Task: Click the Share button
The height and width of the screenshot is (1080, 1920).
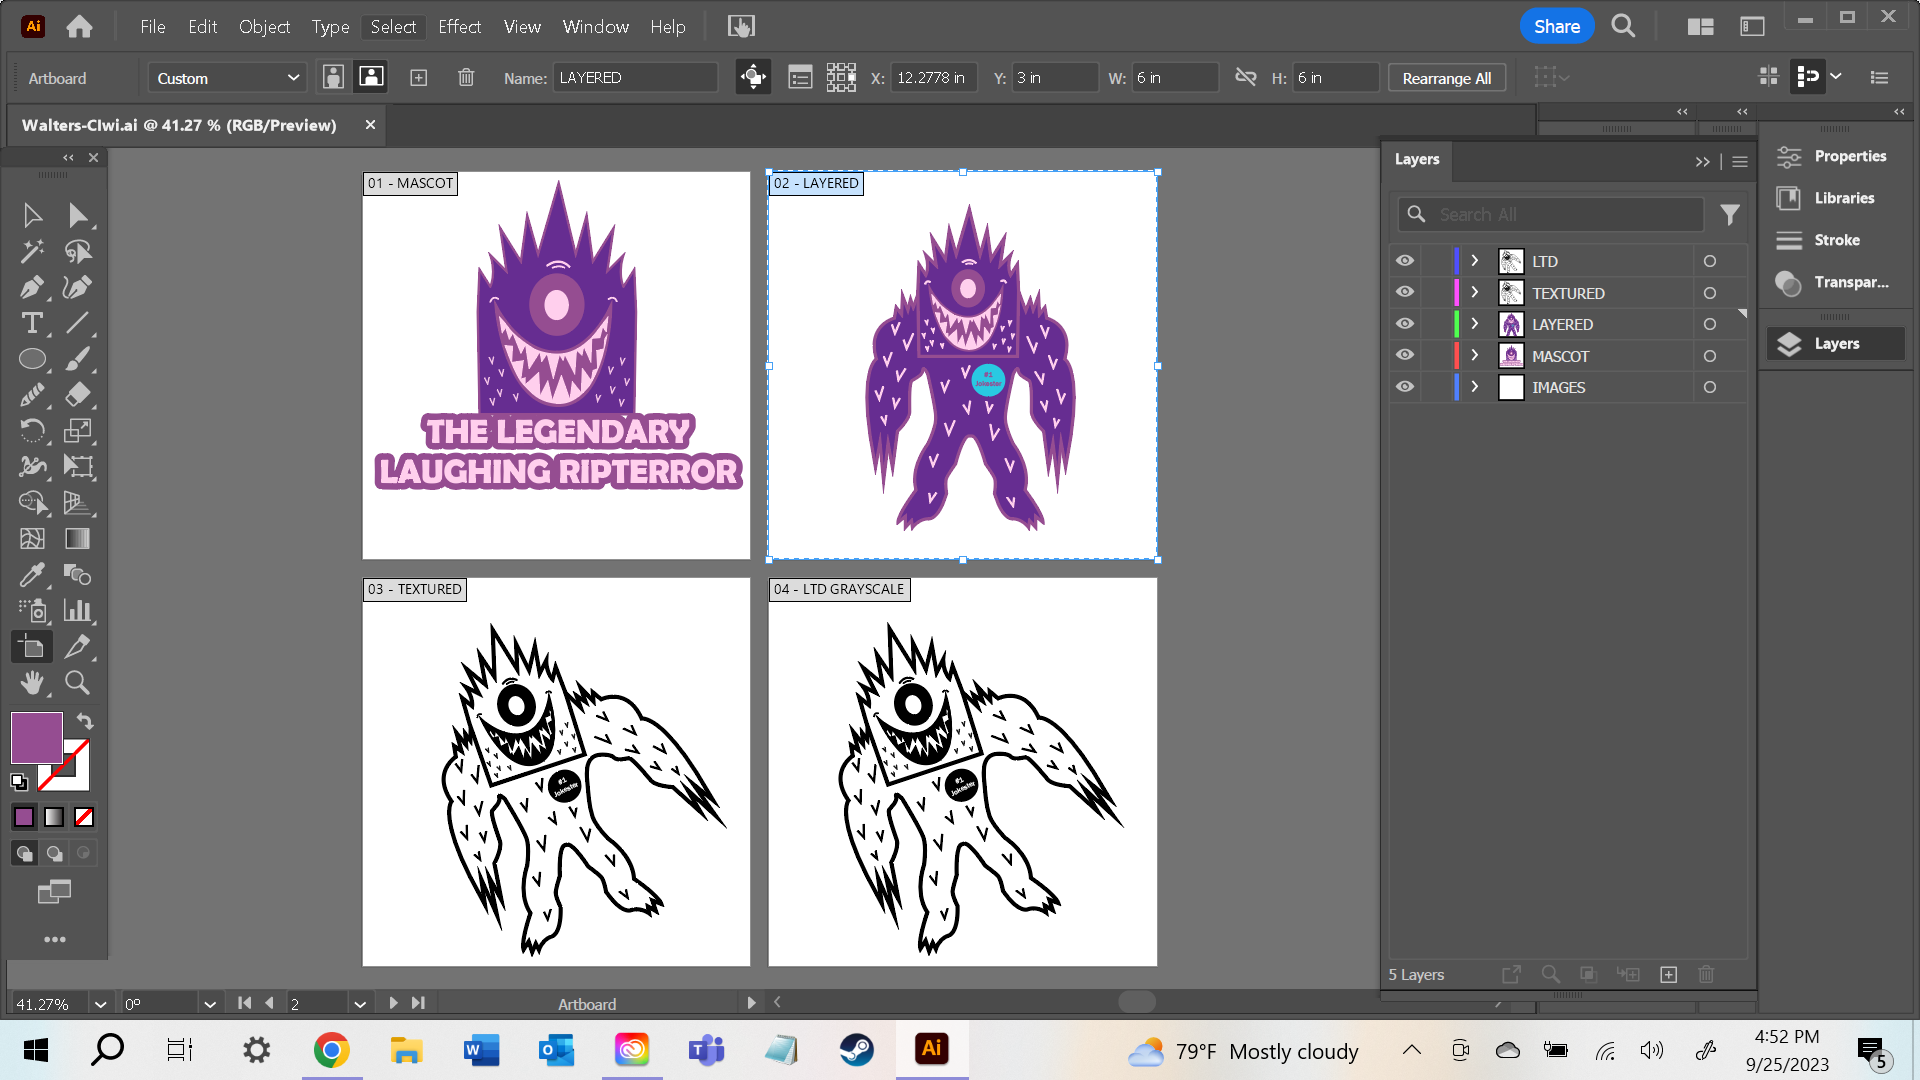Action: tap(1557, 27)
